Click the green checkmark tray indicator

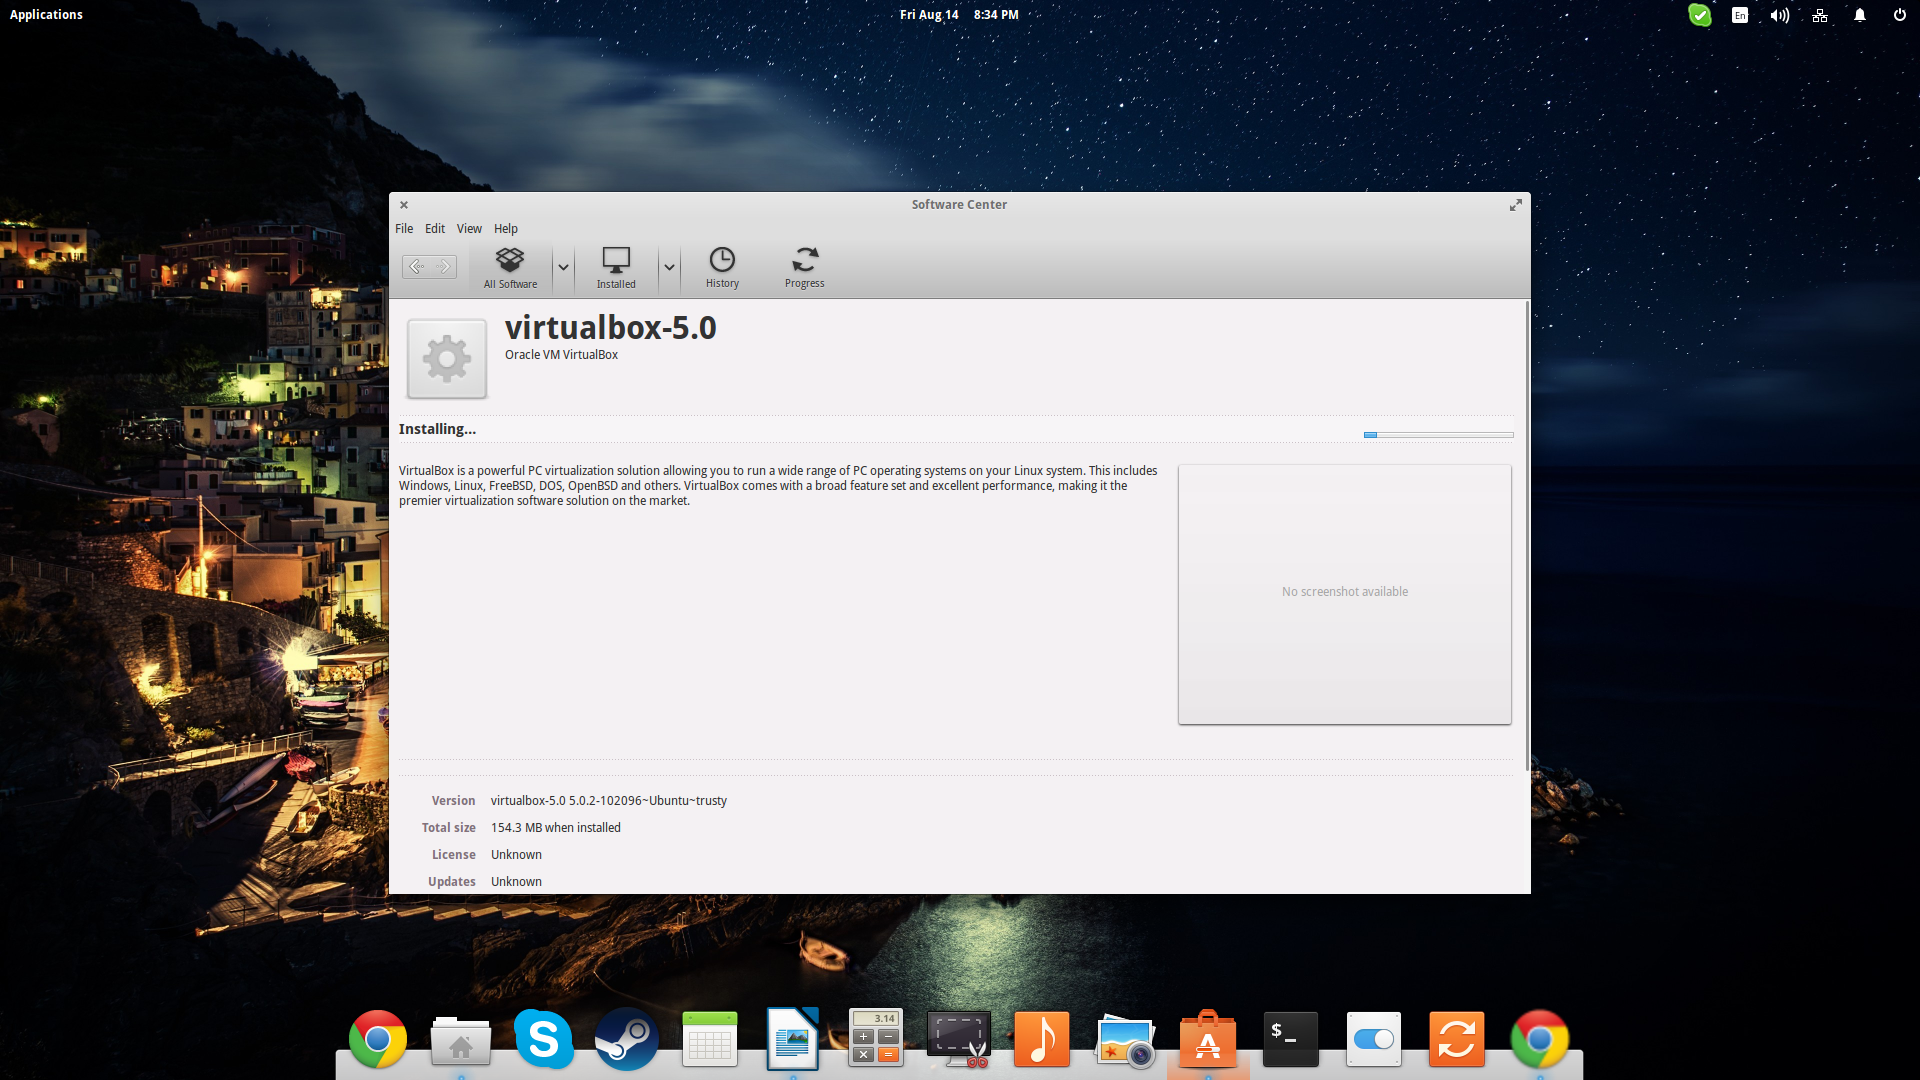pyautogui.click(x=1700, y=15)
